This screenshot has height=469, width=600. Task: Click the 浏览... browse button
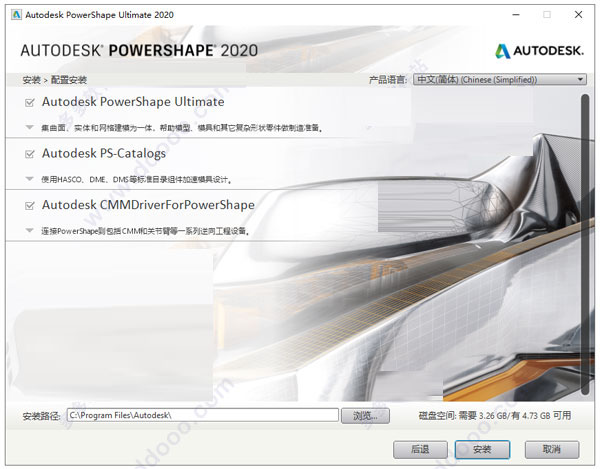coord(365,415)
